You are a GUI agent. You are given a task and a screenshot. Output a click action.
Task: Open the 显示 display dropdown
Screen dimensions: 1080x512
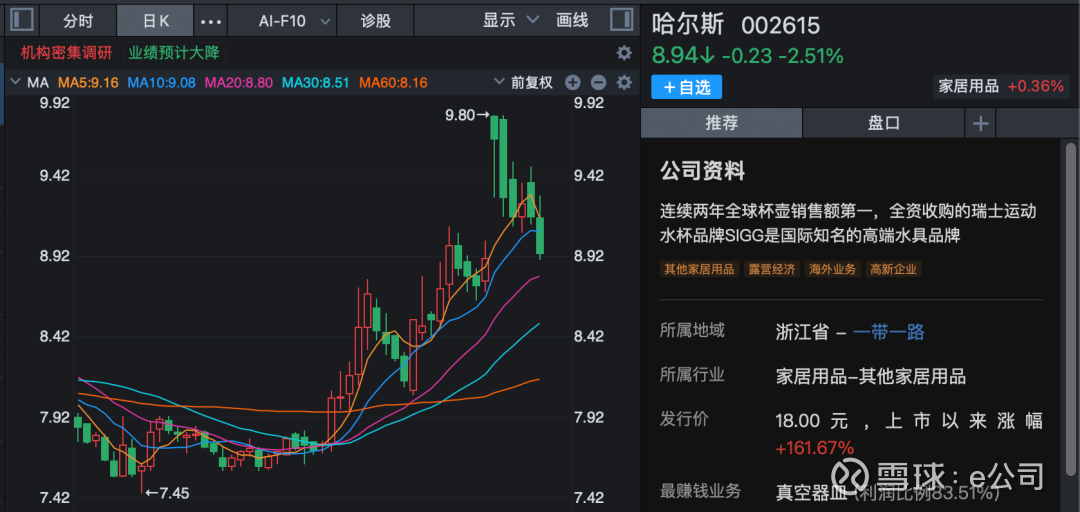(x=510, y=20)
